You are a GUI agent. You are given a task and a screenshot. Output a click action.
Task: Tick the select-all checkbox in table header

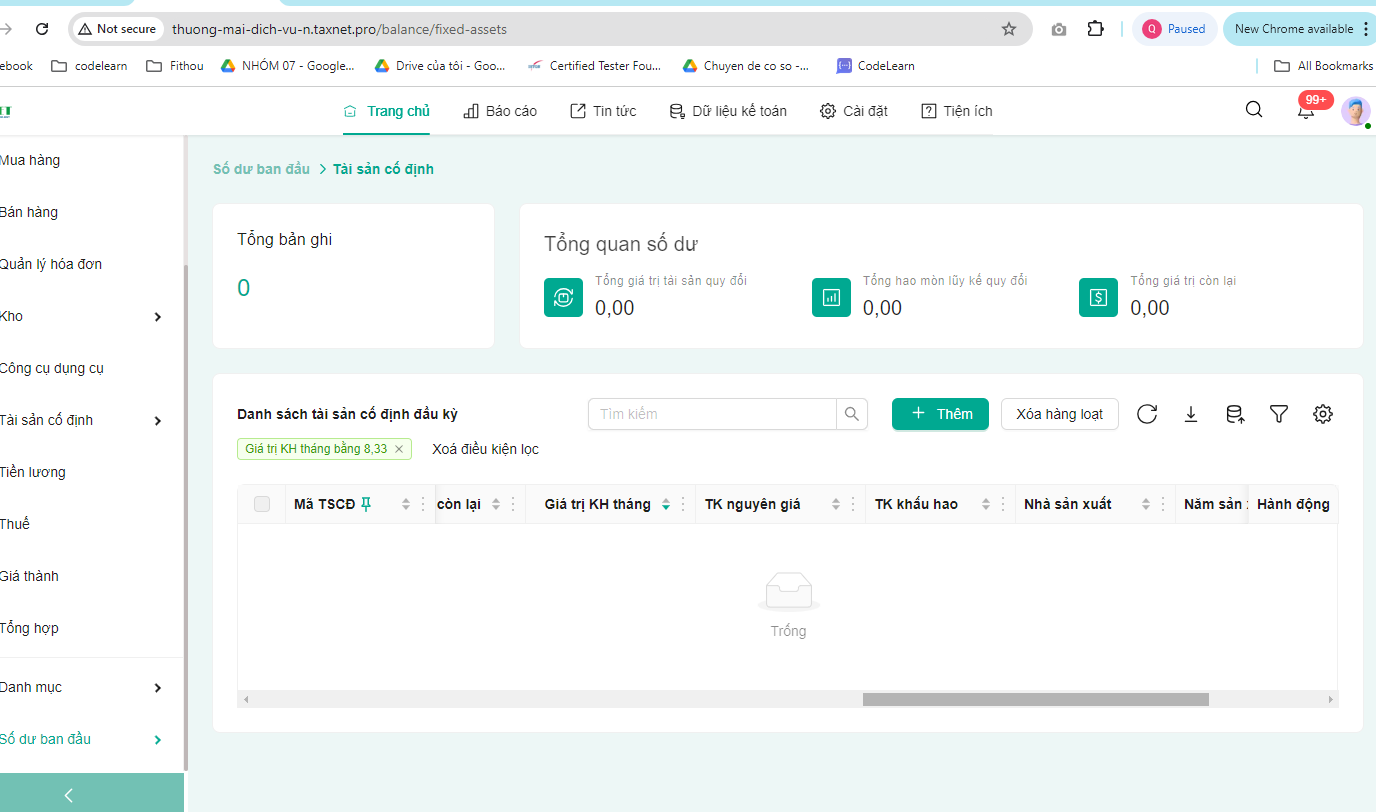coord(262,504)
